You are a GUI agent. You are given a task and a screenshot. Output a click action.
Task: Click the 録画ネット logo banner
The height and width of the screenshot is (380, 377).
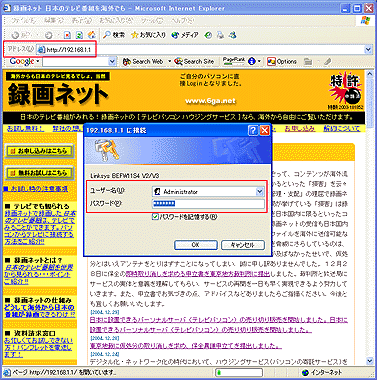point(58,94)
